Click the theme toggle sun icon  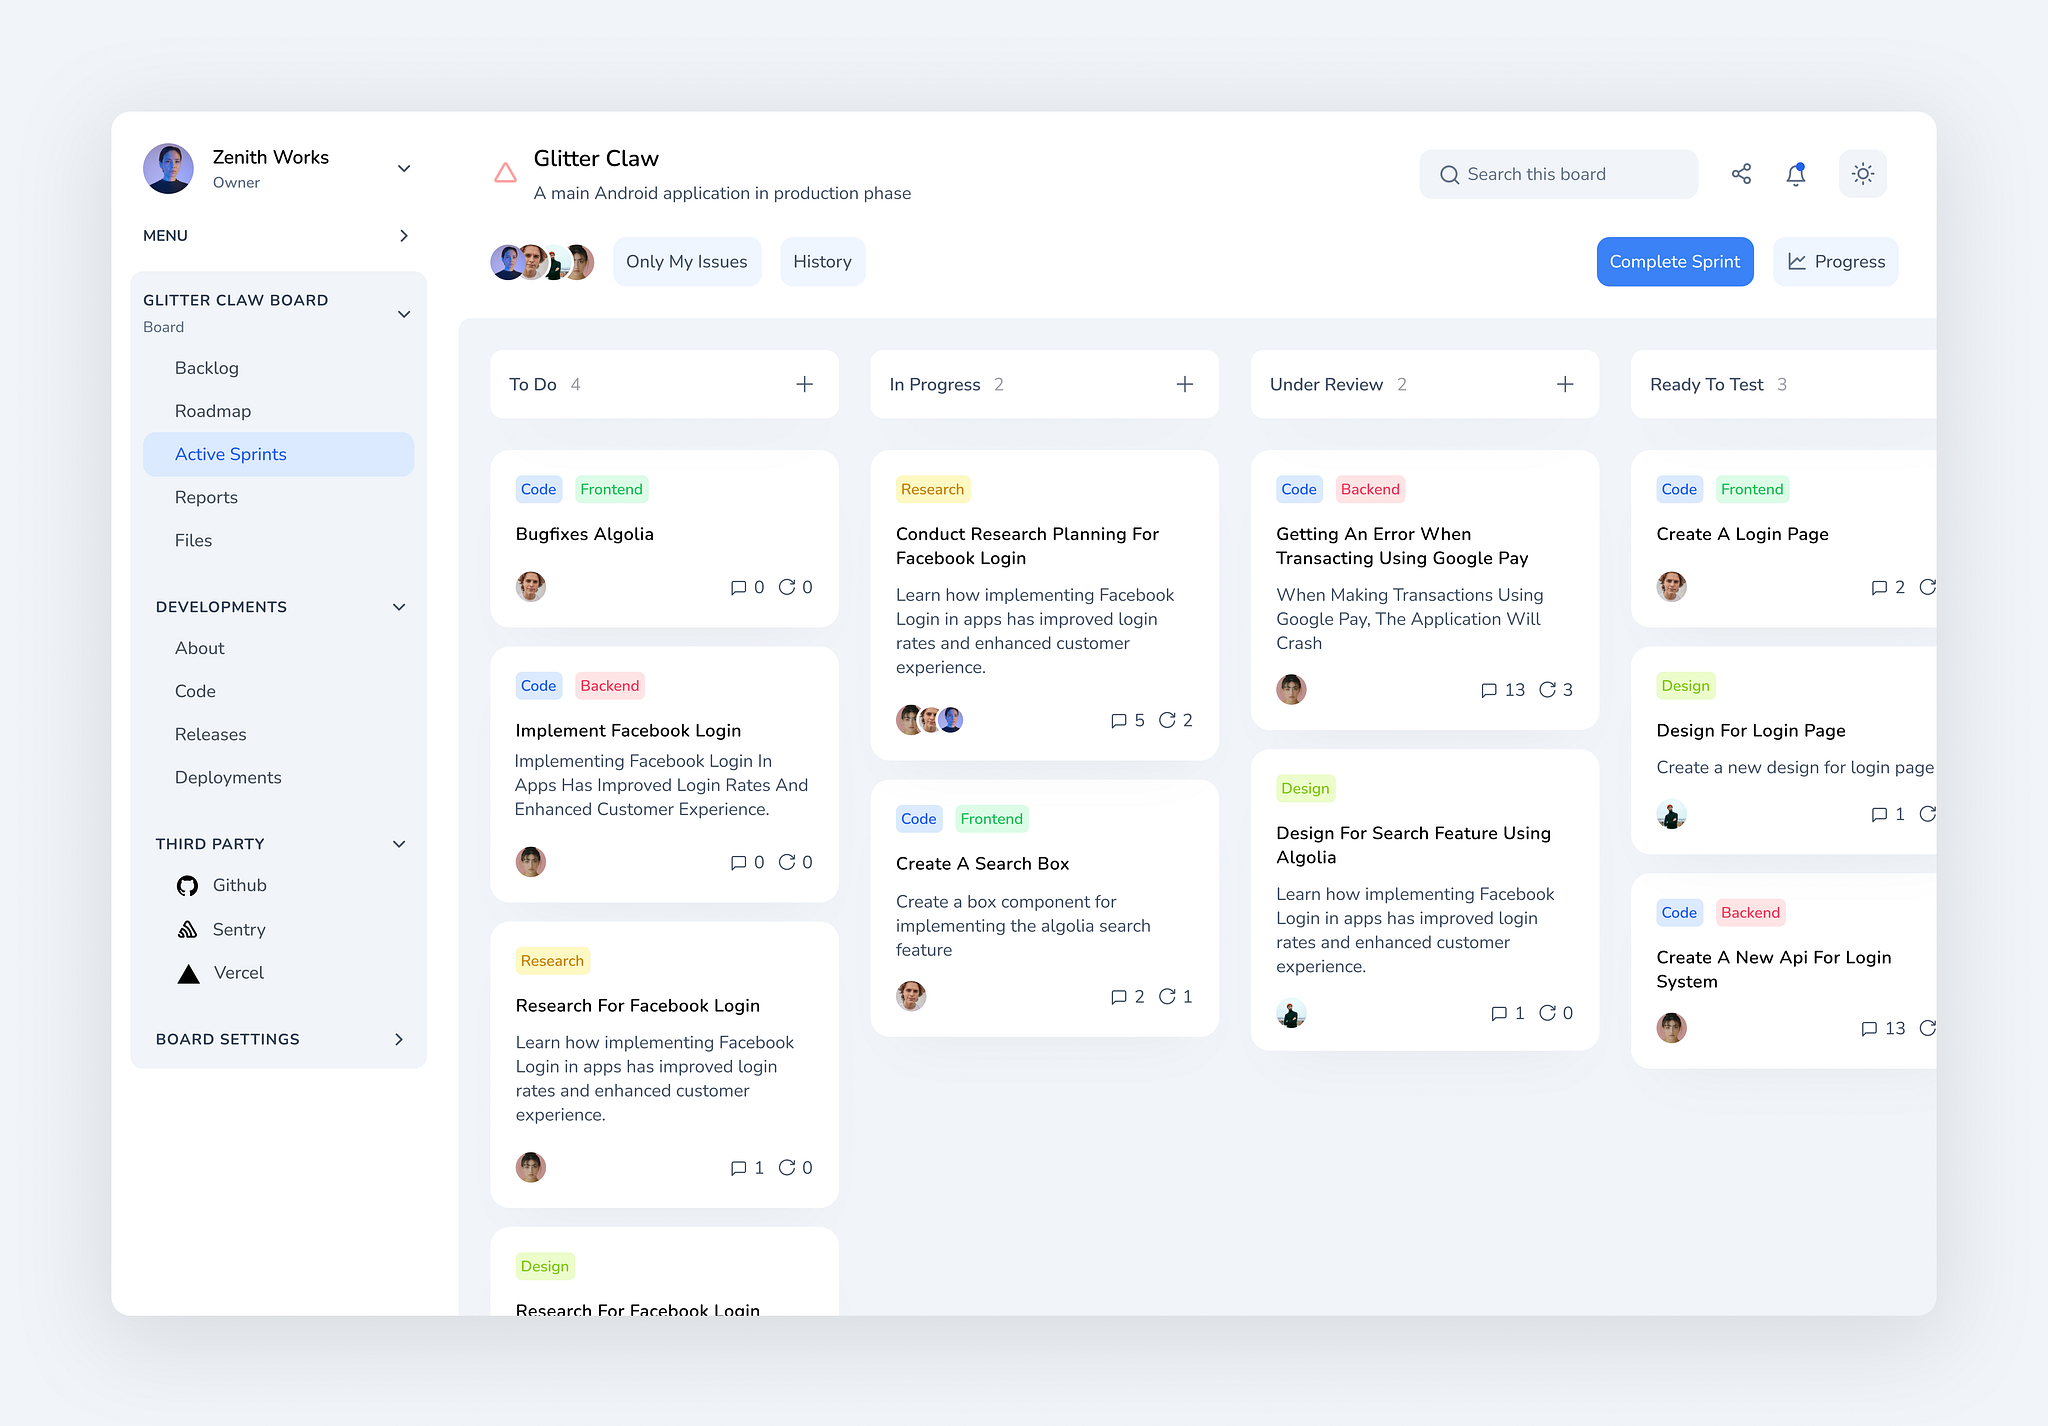[x=1863, y=173]
